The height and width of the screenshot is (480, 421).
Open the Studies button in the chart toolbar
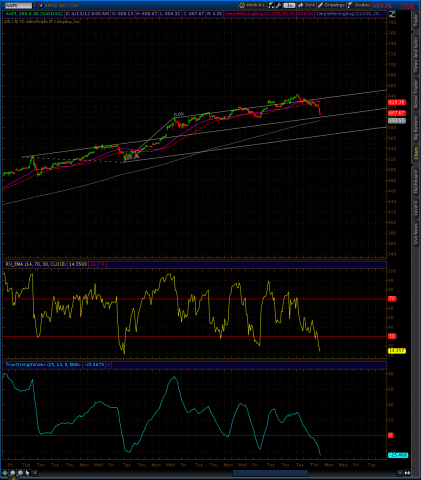click(x=359, y=5)
